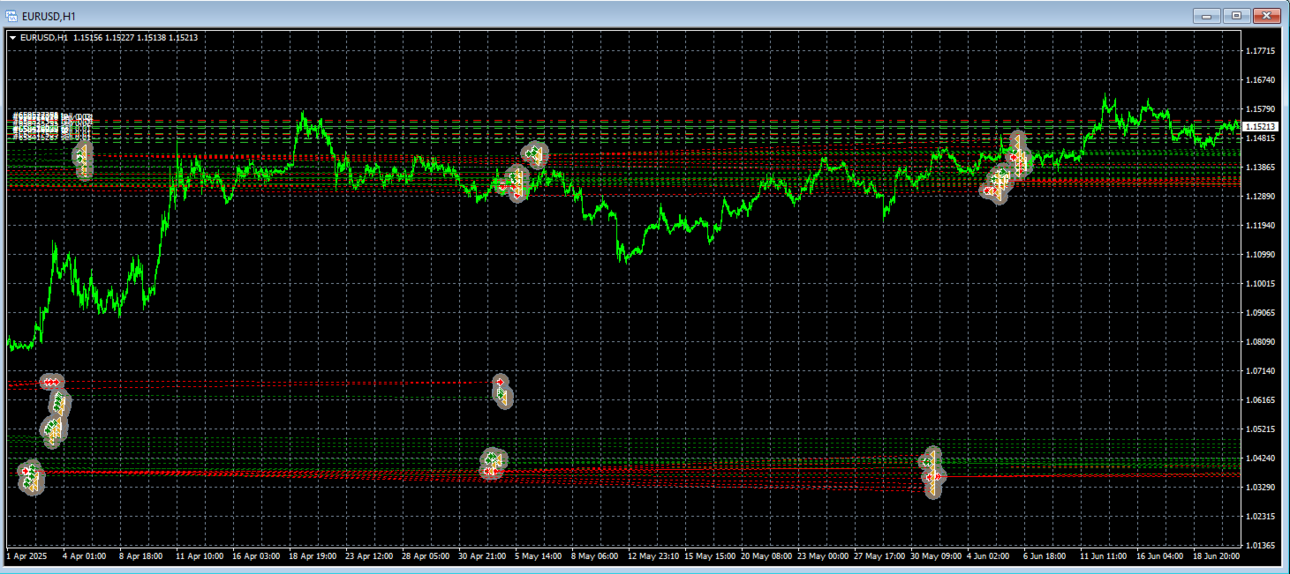Click the 11 Jun 11:00 time label
Image resolution: width=1290 pixels, height=574 pixels.
pyautogui.click(x=1104, y=555)
